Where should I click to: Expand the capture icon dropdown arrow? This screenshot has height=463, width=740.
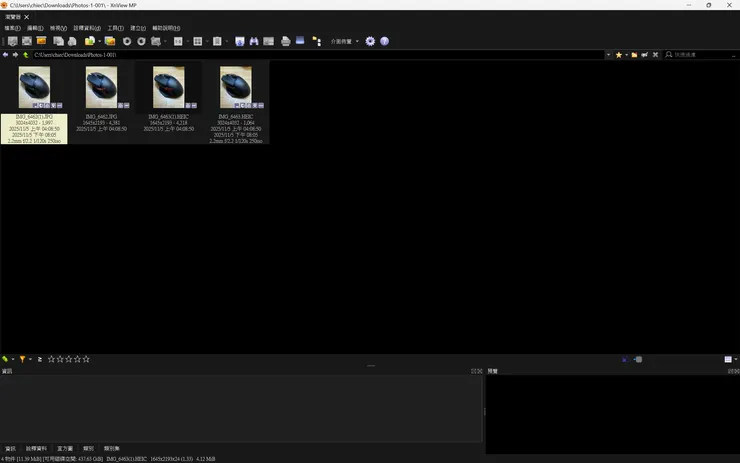[165, 42]
